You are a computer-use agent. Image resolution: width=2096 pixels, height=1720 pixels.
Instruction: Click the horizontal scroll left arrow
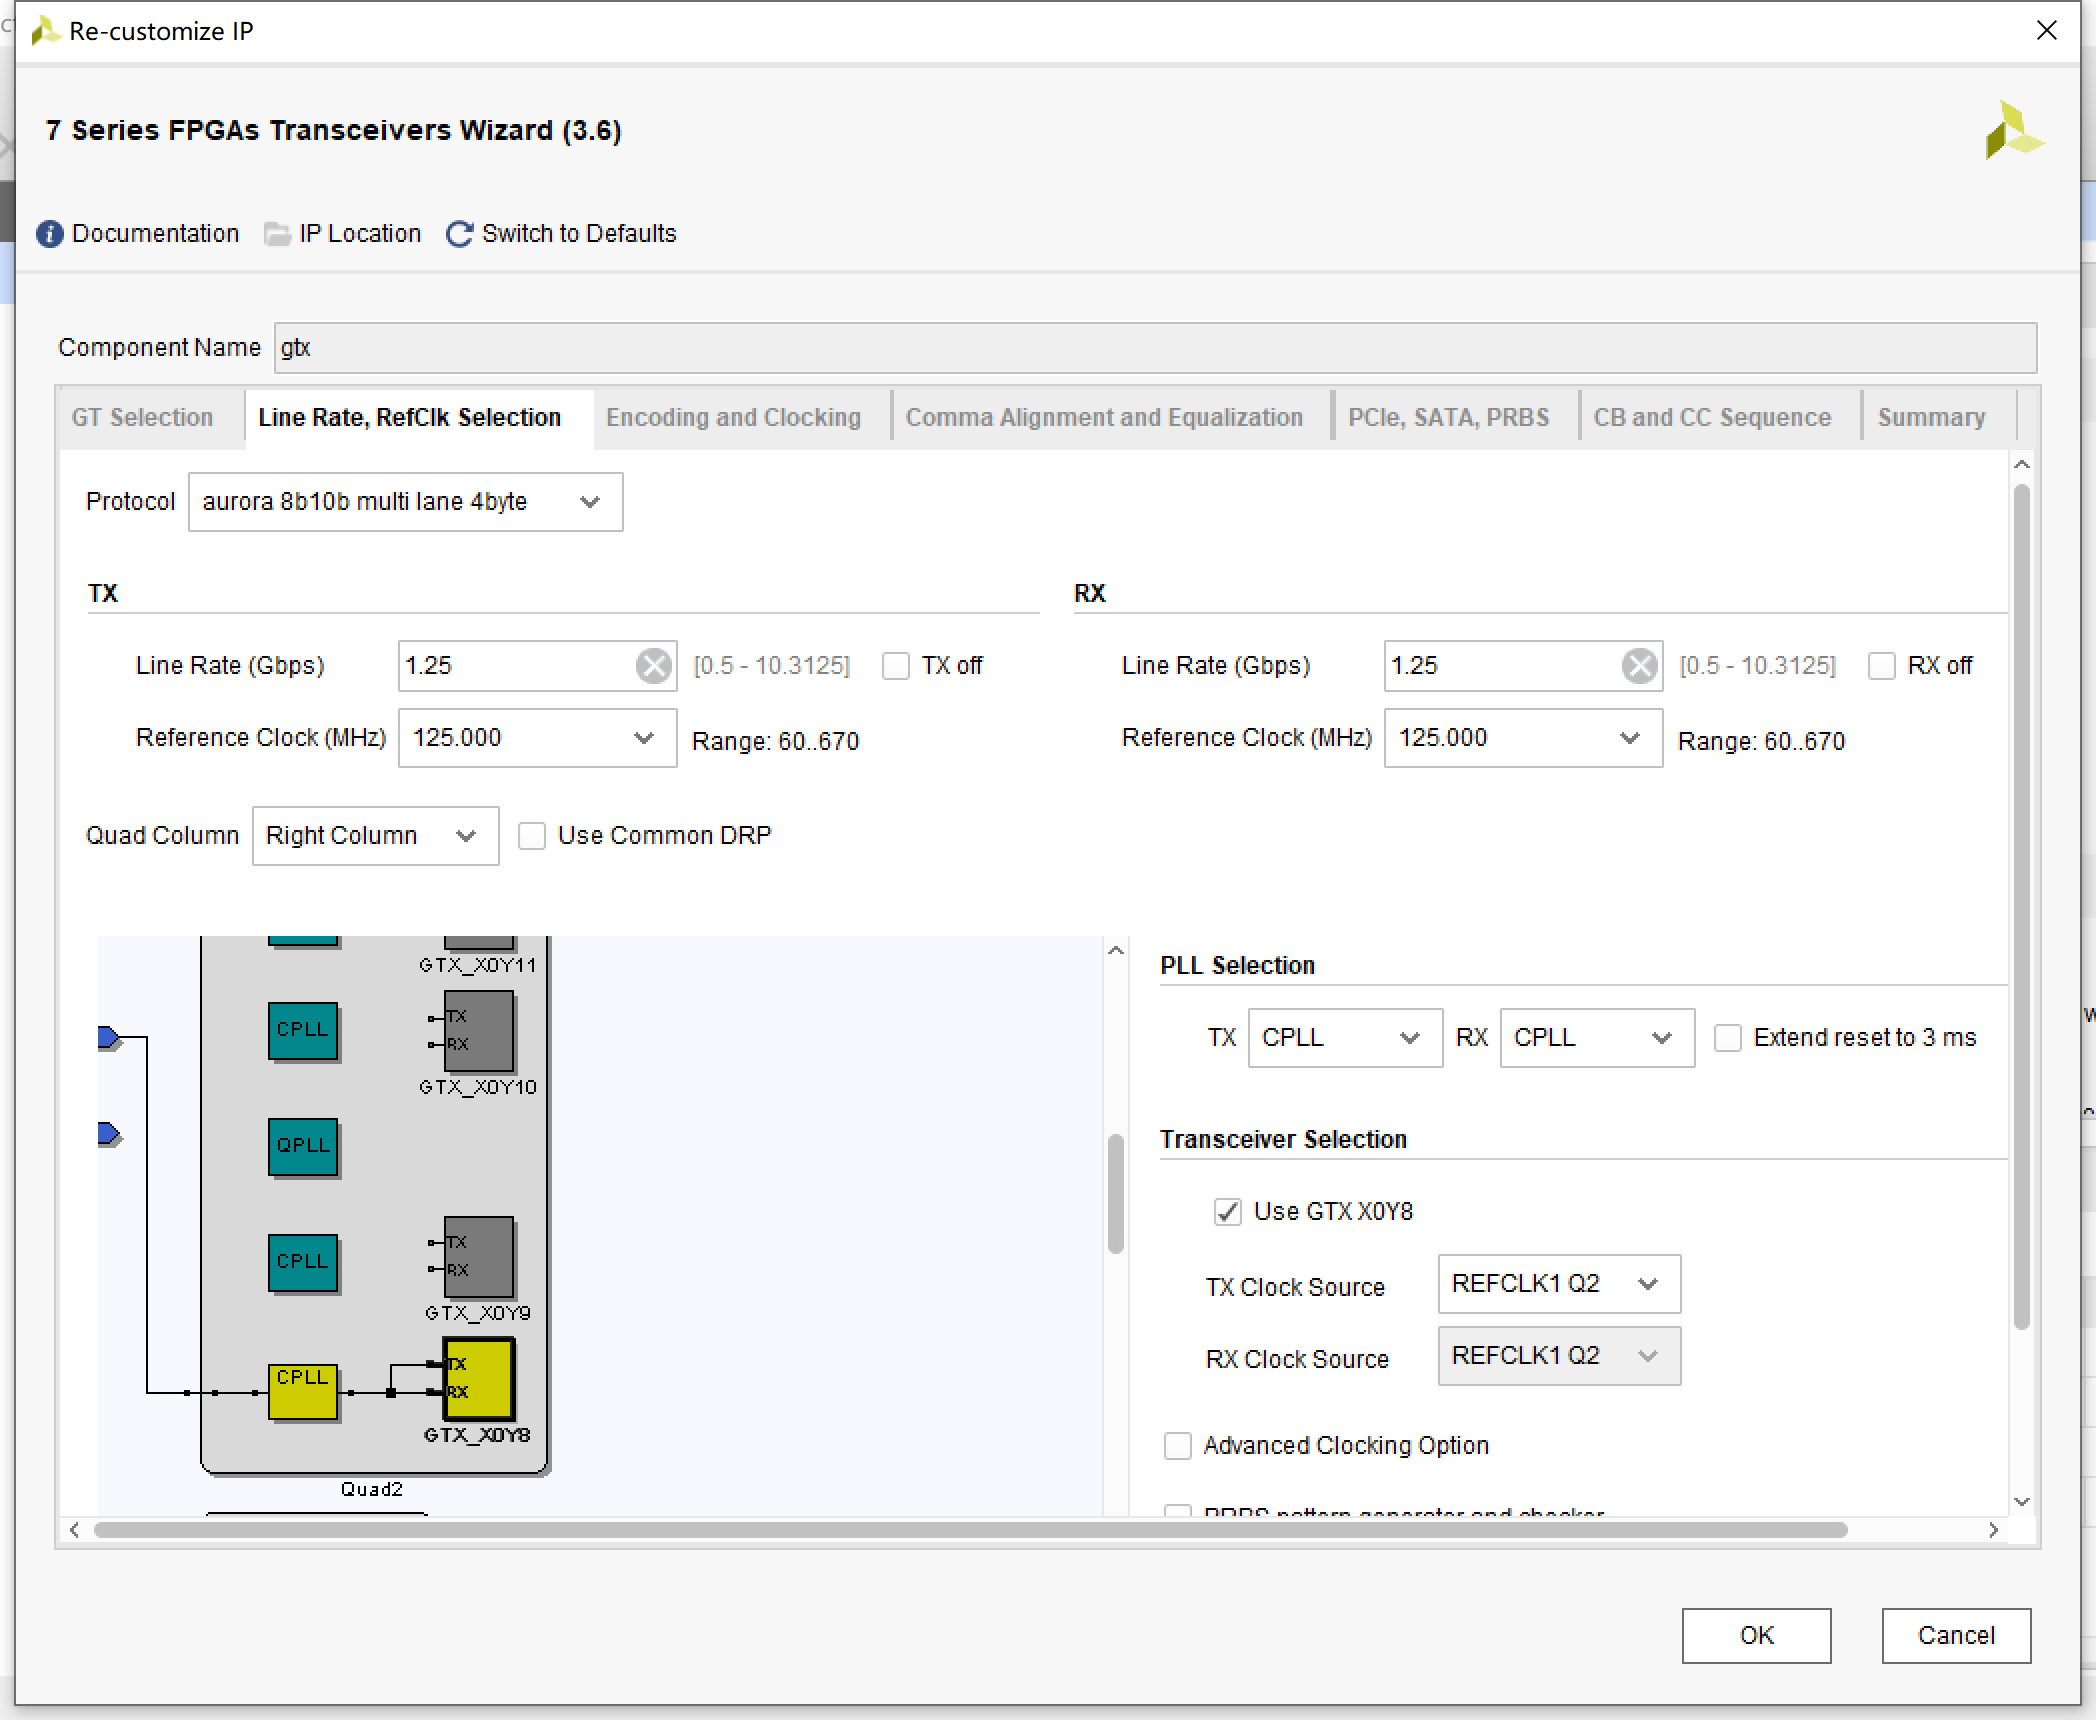[x=74, y=1530]
